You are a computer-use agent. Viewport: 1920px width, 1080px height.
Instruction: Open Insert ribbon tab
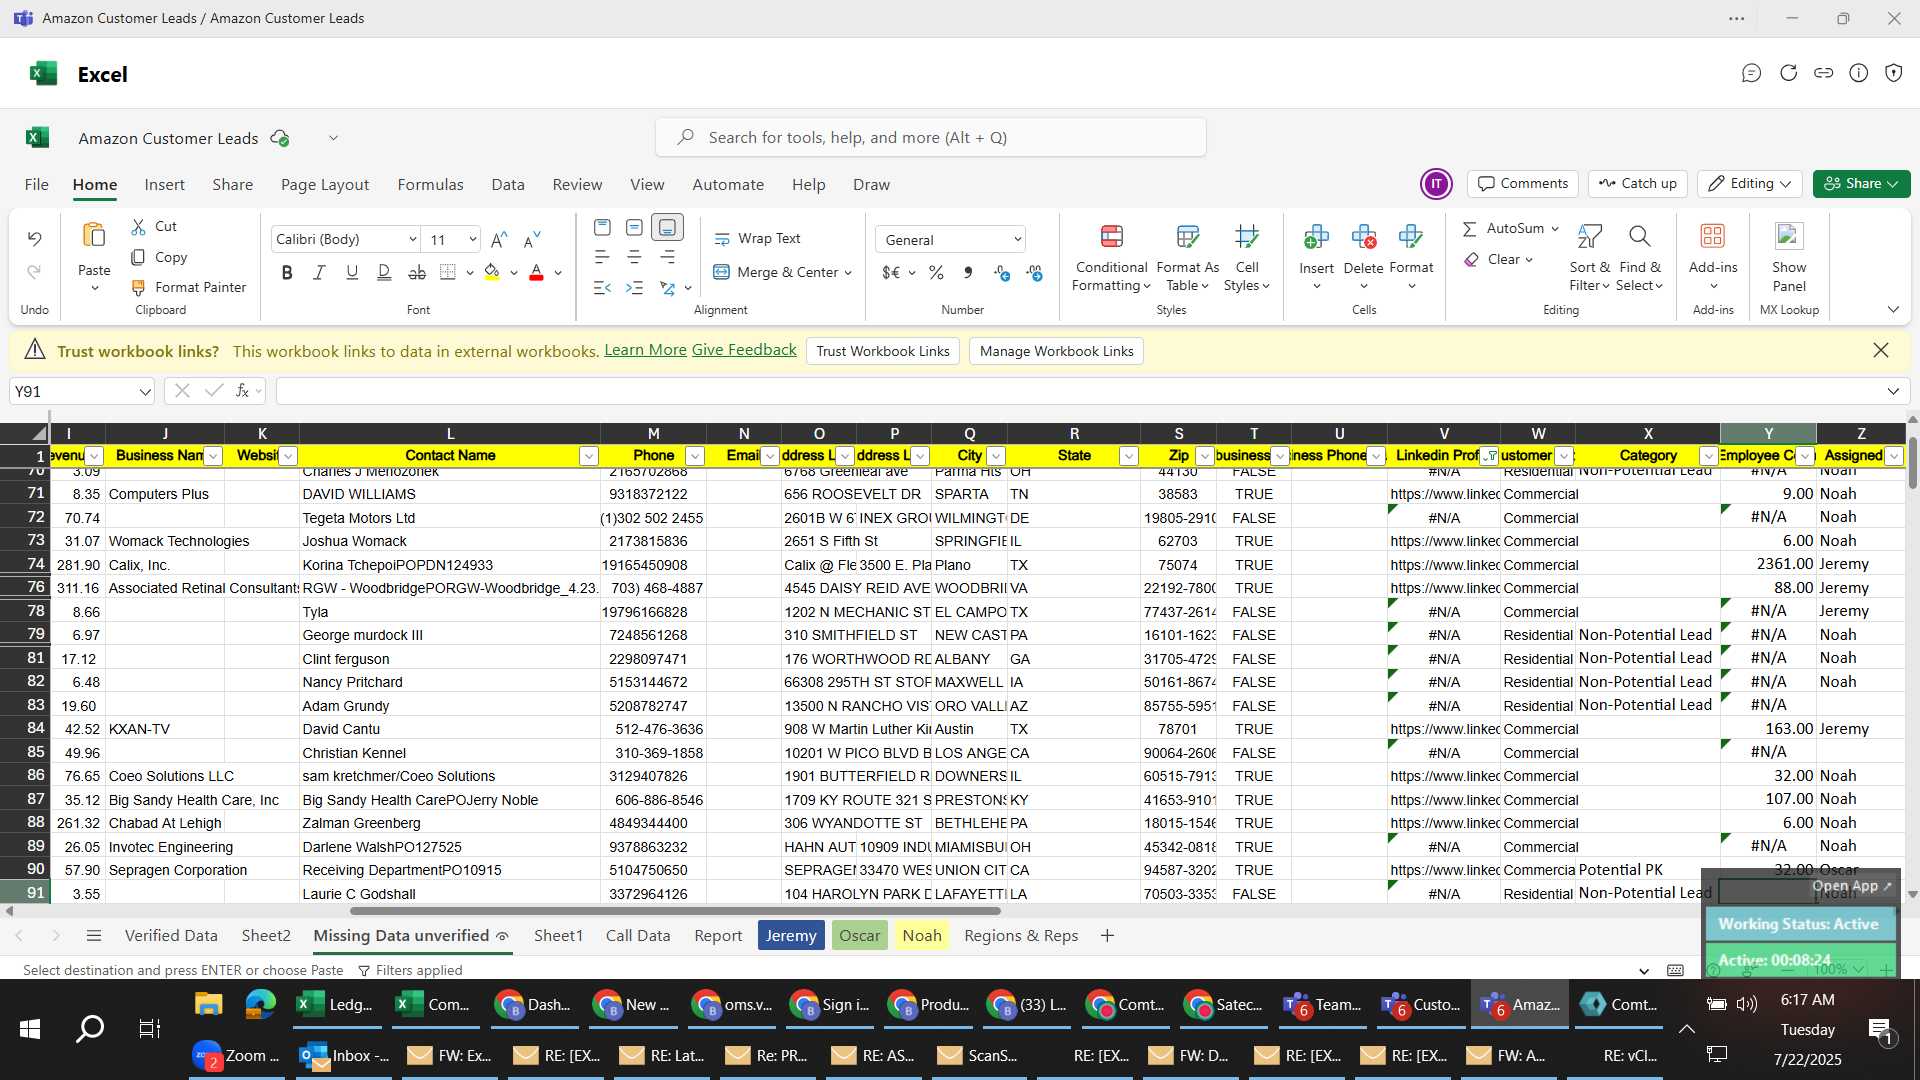point(164,185)
